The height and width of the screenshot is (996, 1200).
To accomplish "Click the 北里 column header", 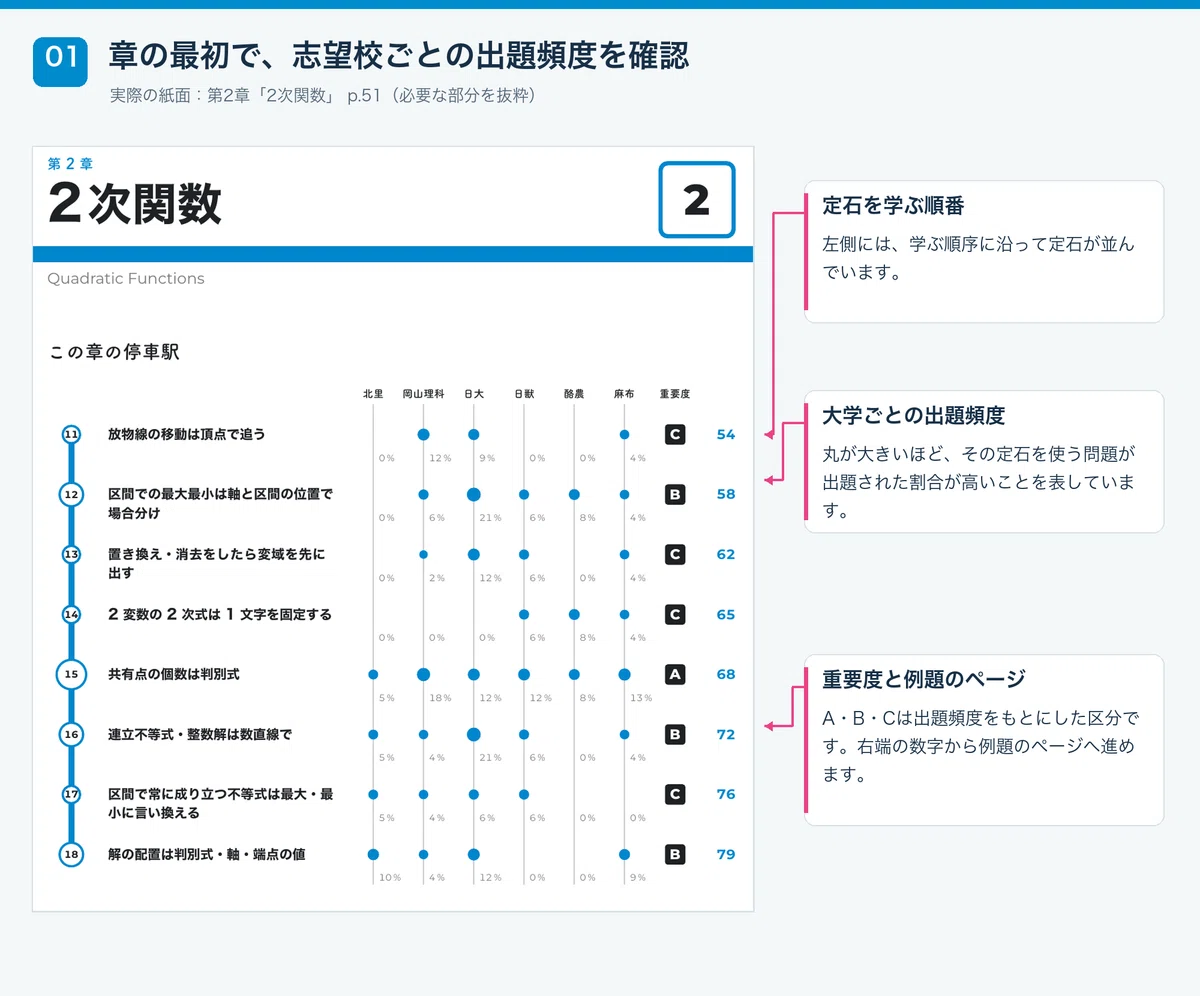I will pos(373,394).
